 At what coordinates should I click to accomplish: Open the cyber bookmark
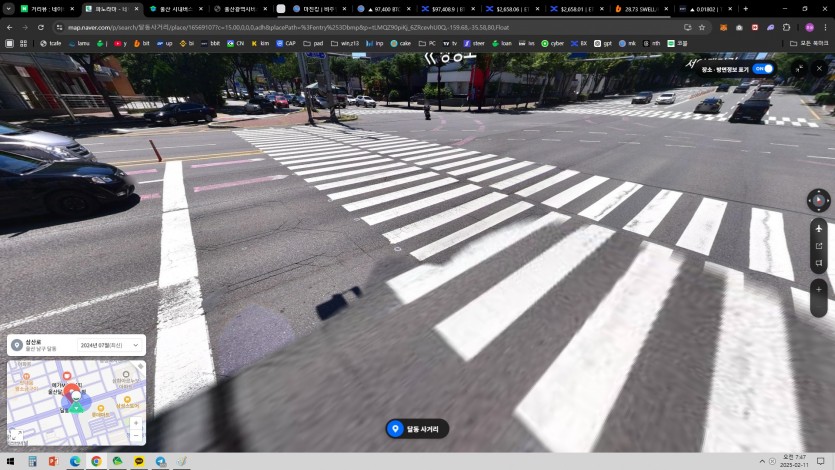(x=552, y=44)
